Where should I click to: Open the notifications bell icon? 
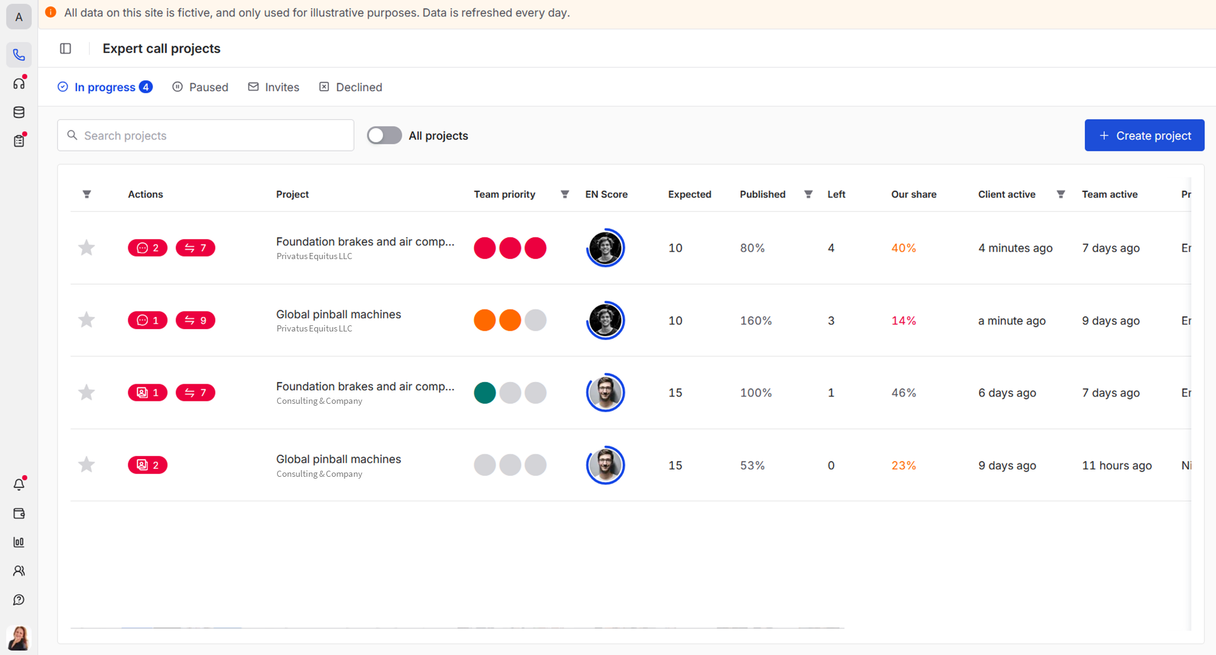coord(19,485)
